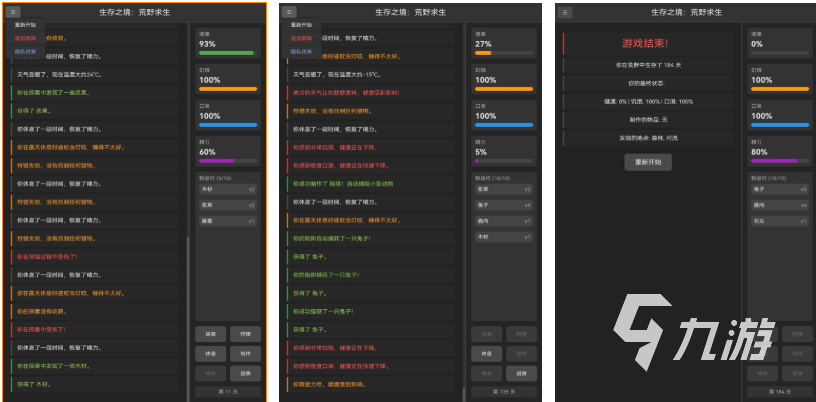Click green log entry 你成功猎获了一只兔子!
This screenshot has width=816, height=402.
[371, 311]
